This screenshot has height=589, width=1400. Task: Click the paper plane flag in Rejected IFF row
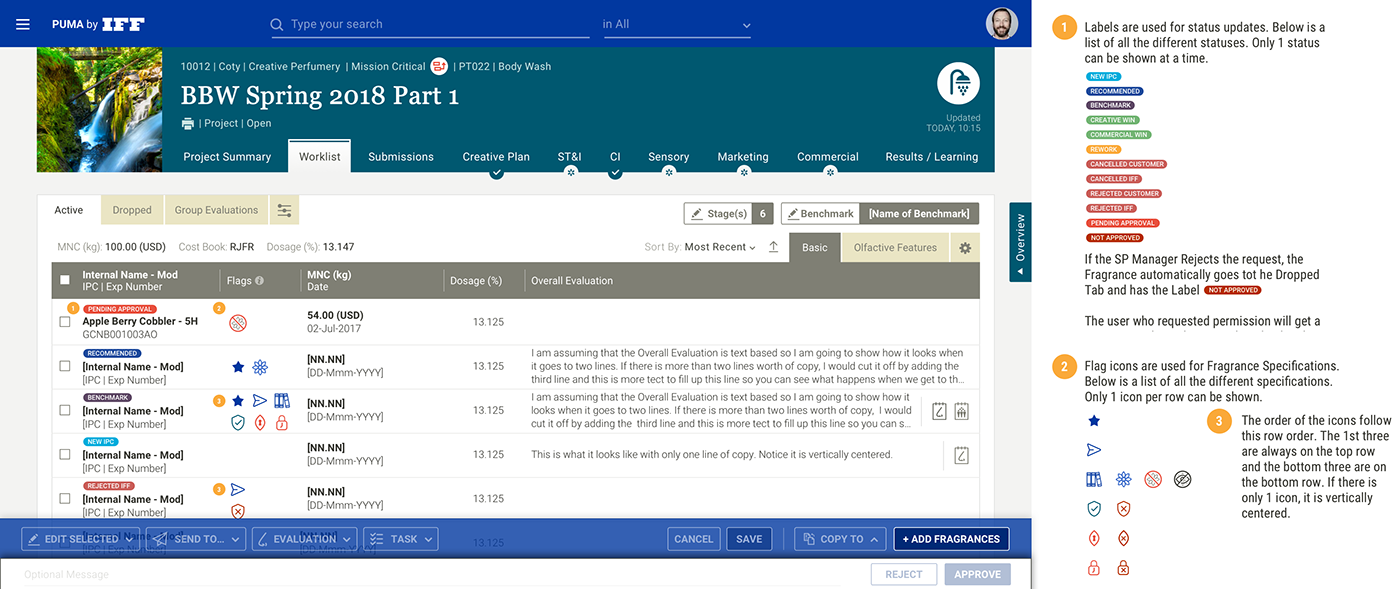(x=238, y=489)
